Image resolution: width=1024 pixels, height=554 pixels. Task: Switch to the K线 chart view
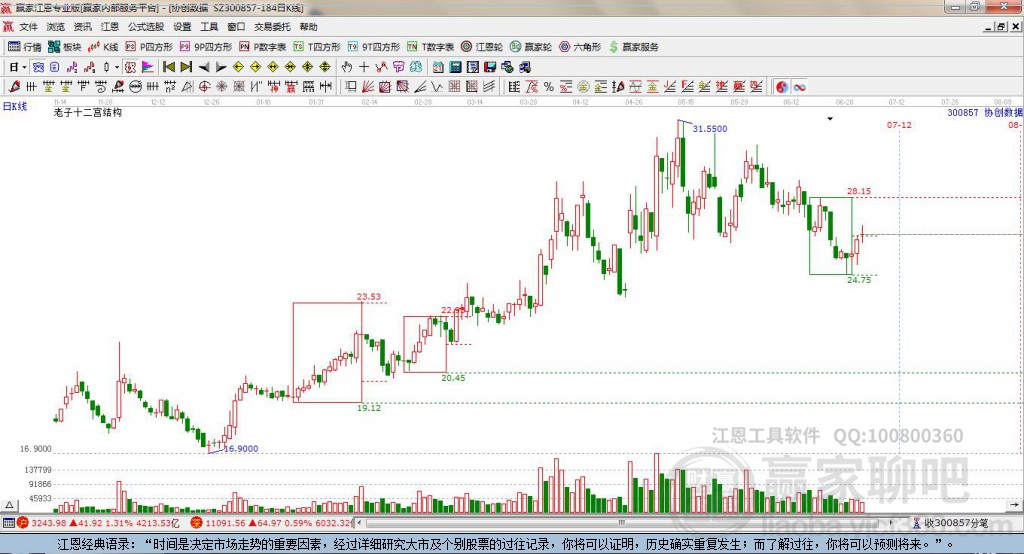(x=103, y=46)
